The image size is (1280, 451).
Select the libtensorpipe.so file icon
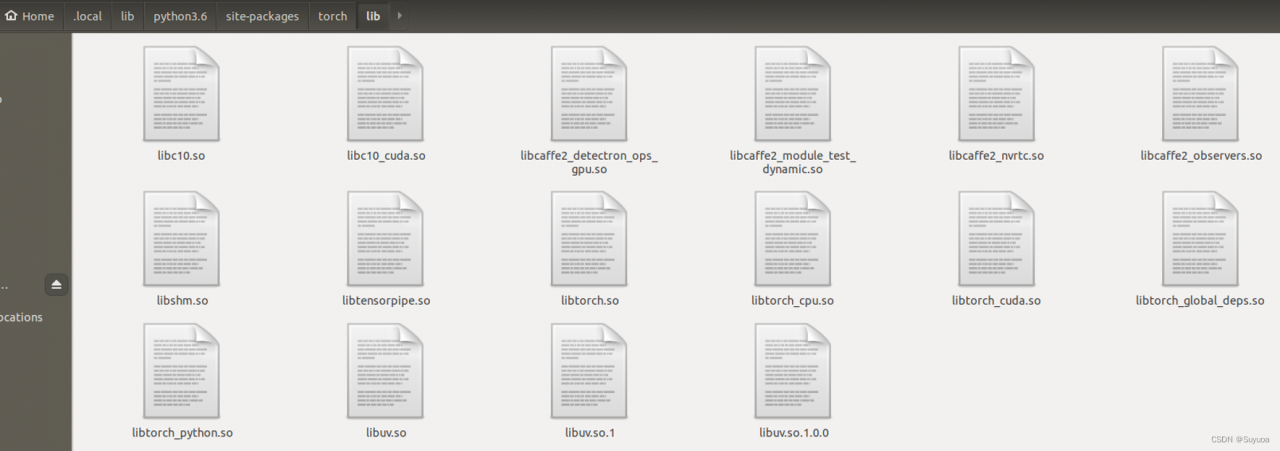pyautogui.click(x=385, y=238)
